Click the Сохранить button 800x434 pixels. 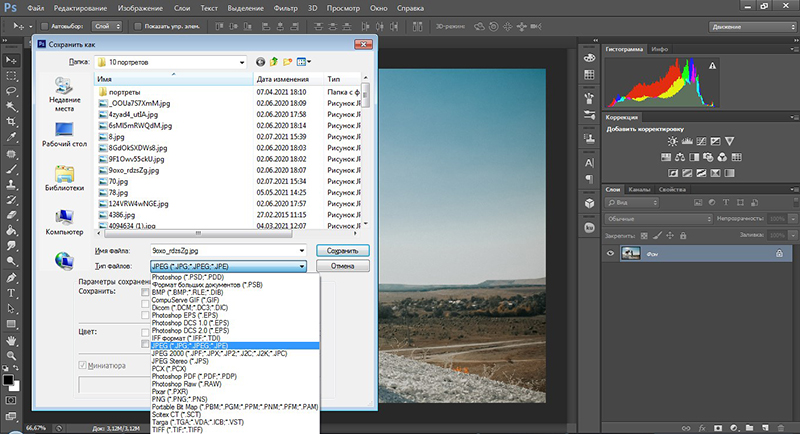pos(342,250)
